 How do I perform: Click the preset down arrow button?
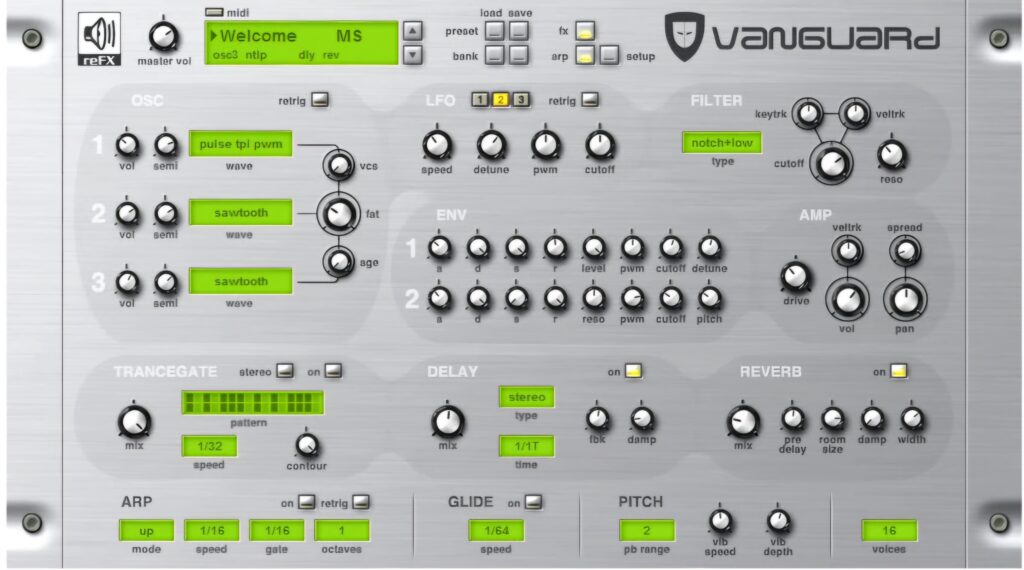pyautogui.click(x=412, y=55)
